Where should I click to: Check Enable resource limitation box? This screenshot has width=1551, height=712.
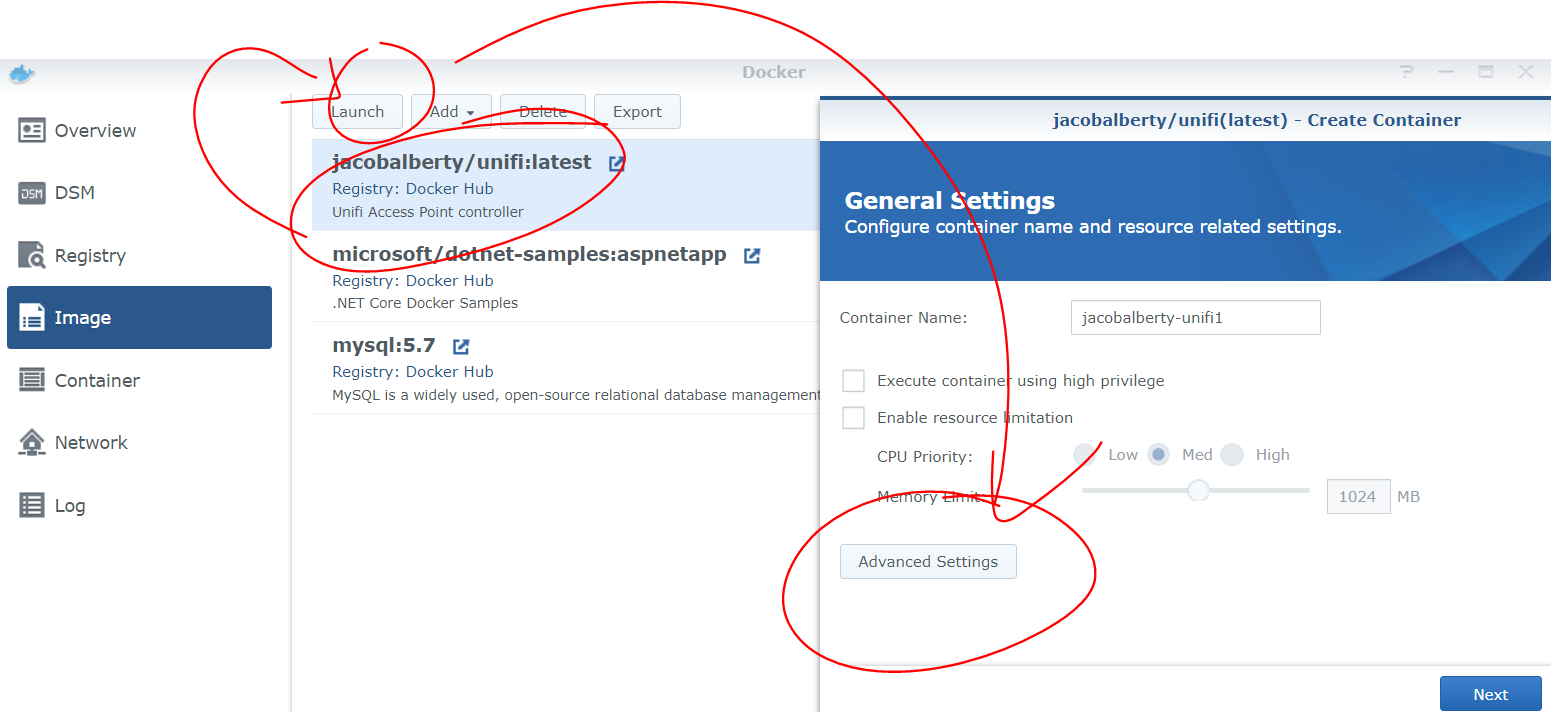click(853, 418)
